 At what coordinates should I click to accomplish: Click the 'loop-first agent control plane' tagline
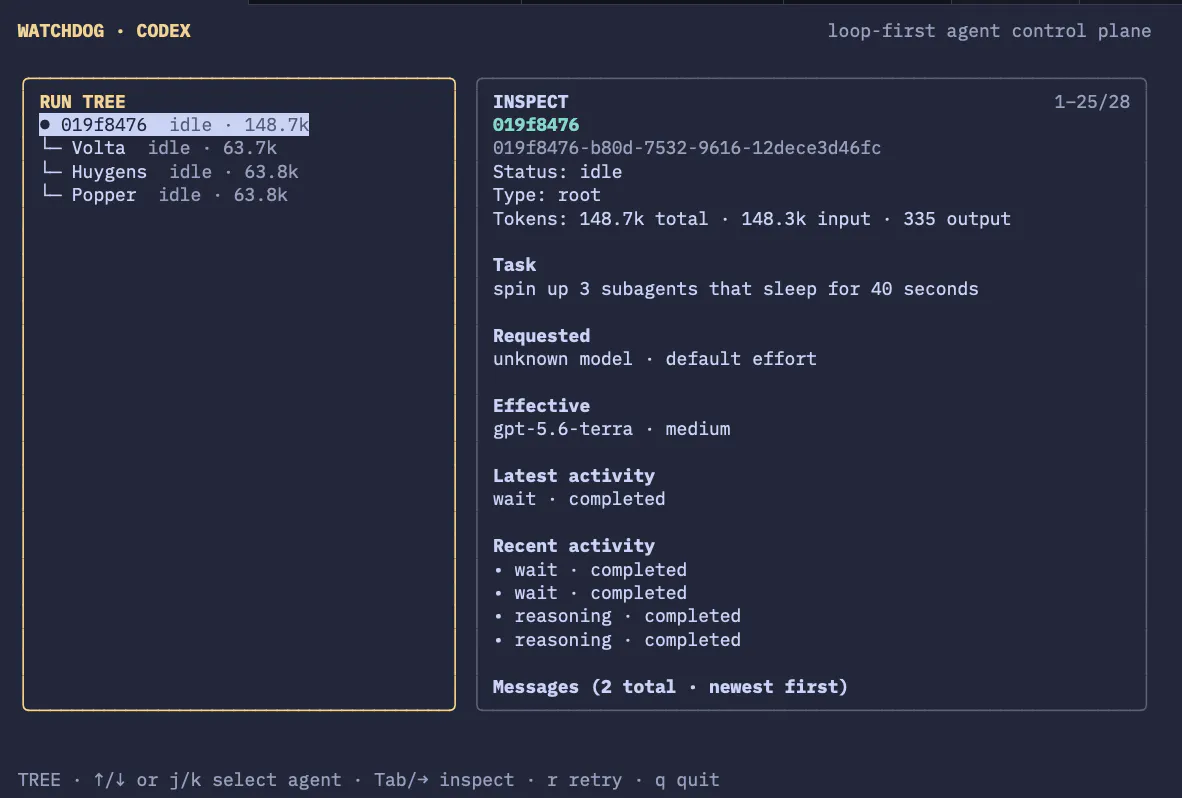pyautogui.click(x=989, y=31)
